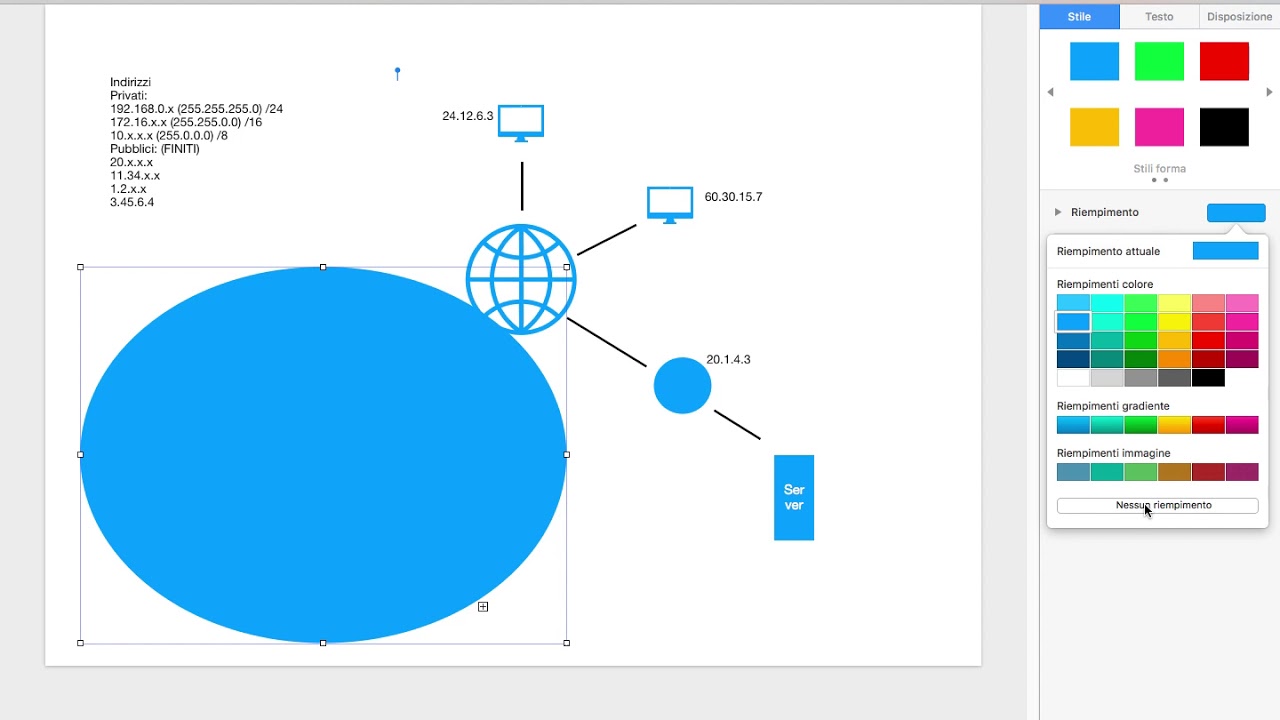The image size is (1280, 720).
Task: Apply the blue shape style preset
Action: (1094, 61)
